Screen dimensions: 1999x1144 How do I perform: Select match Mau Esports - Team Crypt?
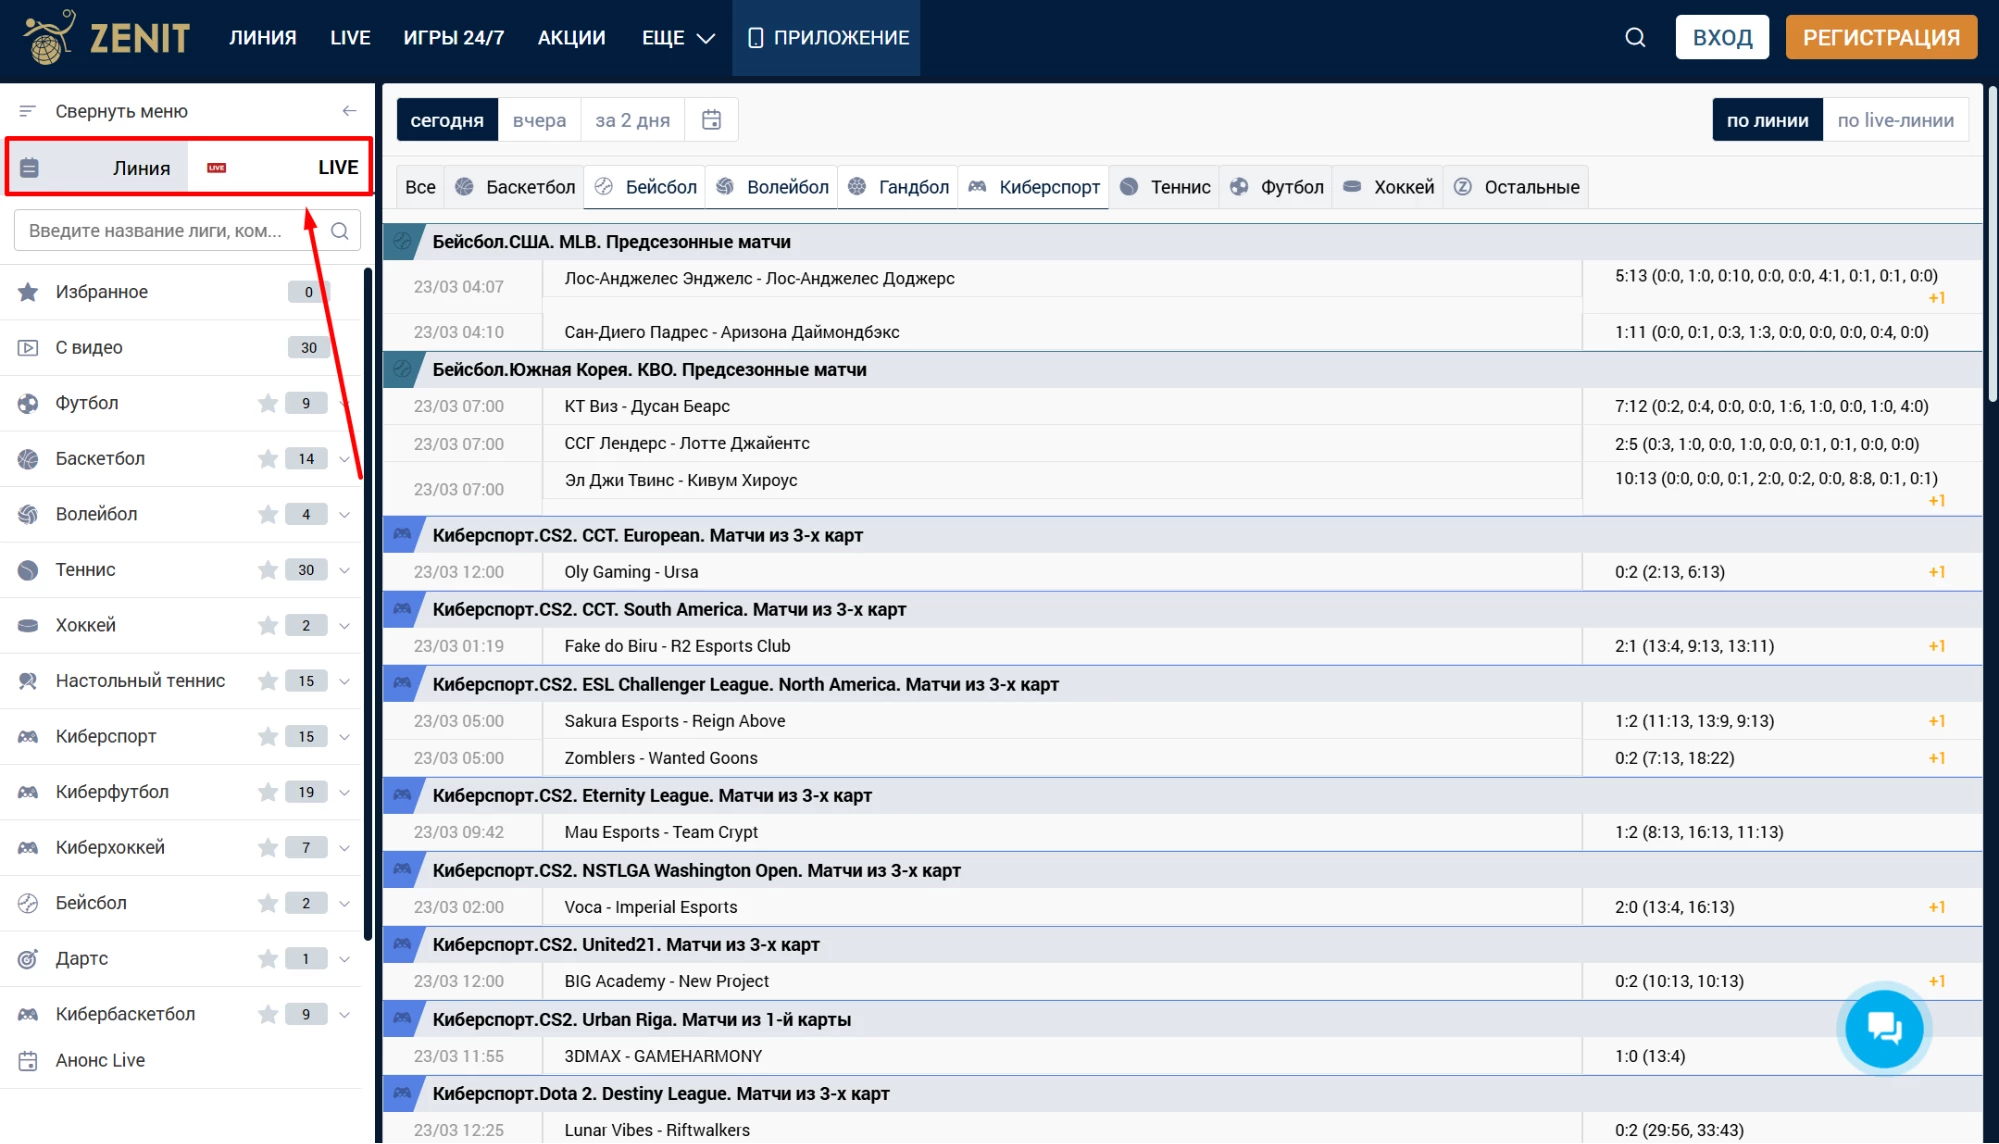[661, 833]
